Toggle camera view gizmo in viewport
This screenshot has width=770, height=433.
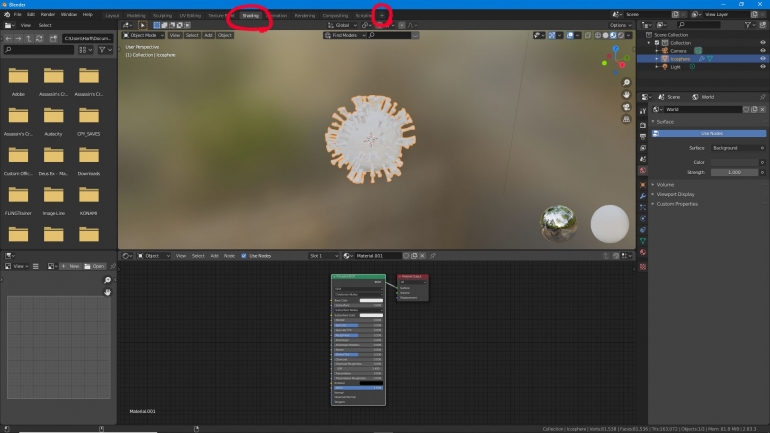626,107
